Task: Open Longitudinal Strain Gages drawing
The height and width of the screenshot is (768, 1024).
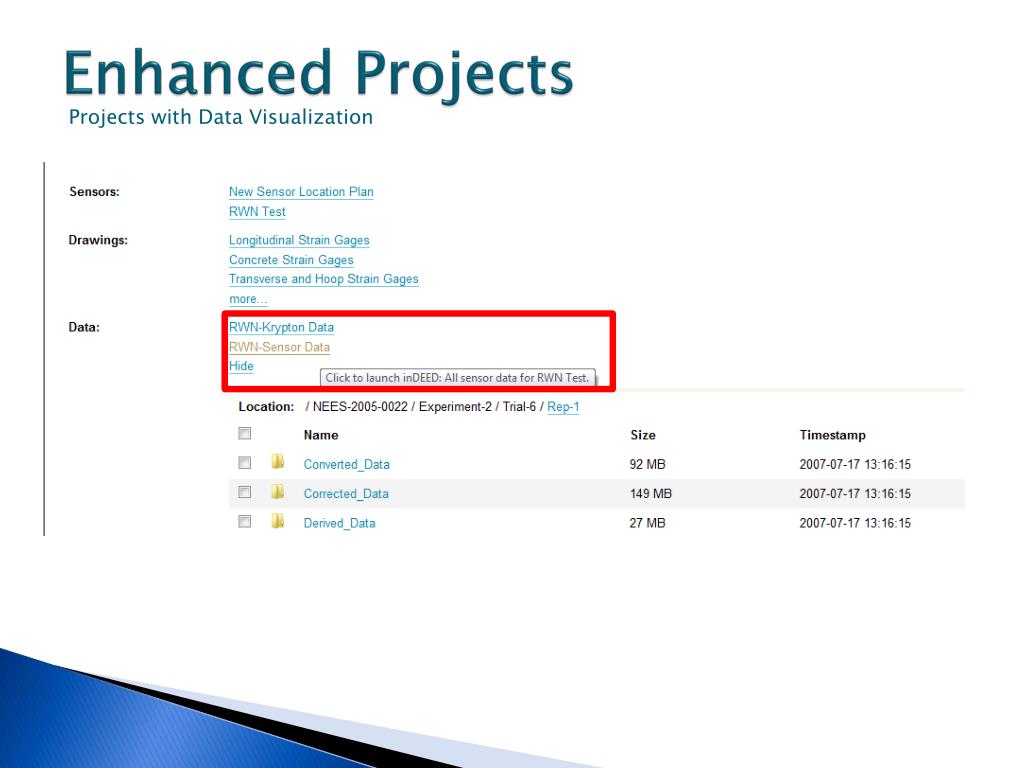Action: pyautogui.click(x=299, y=240)
